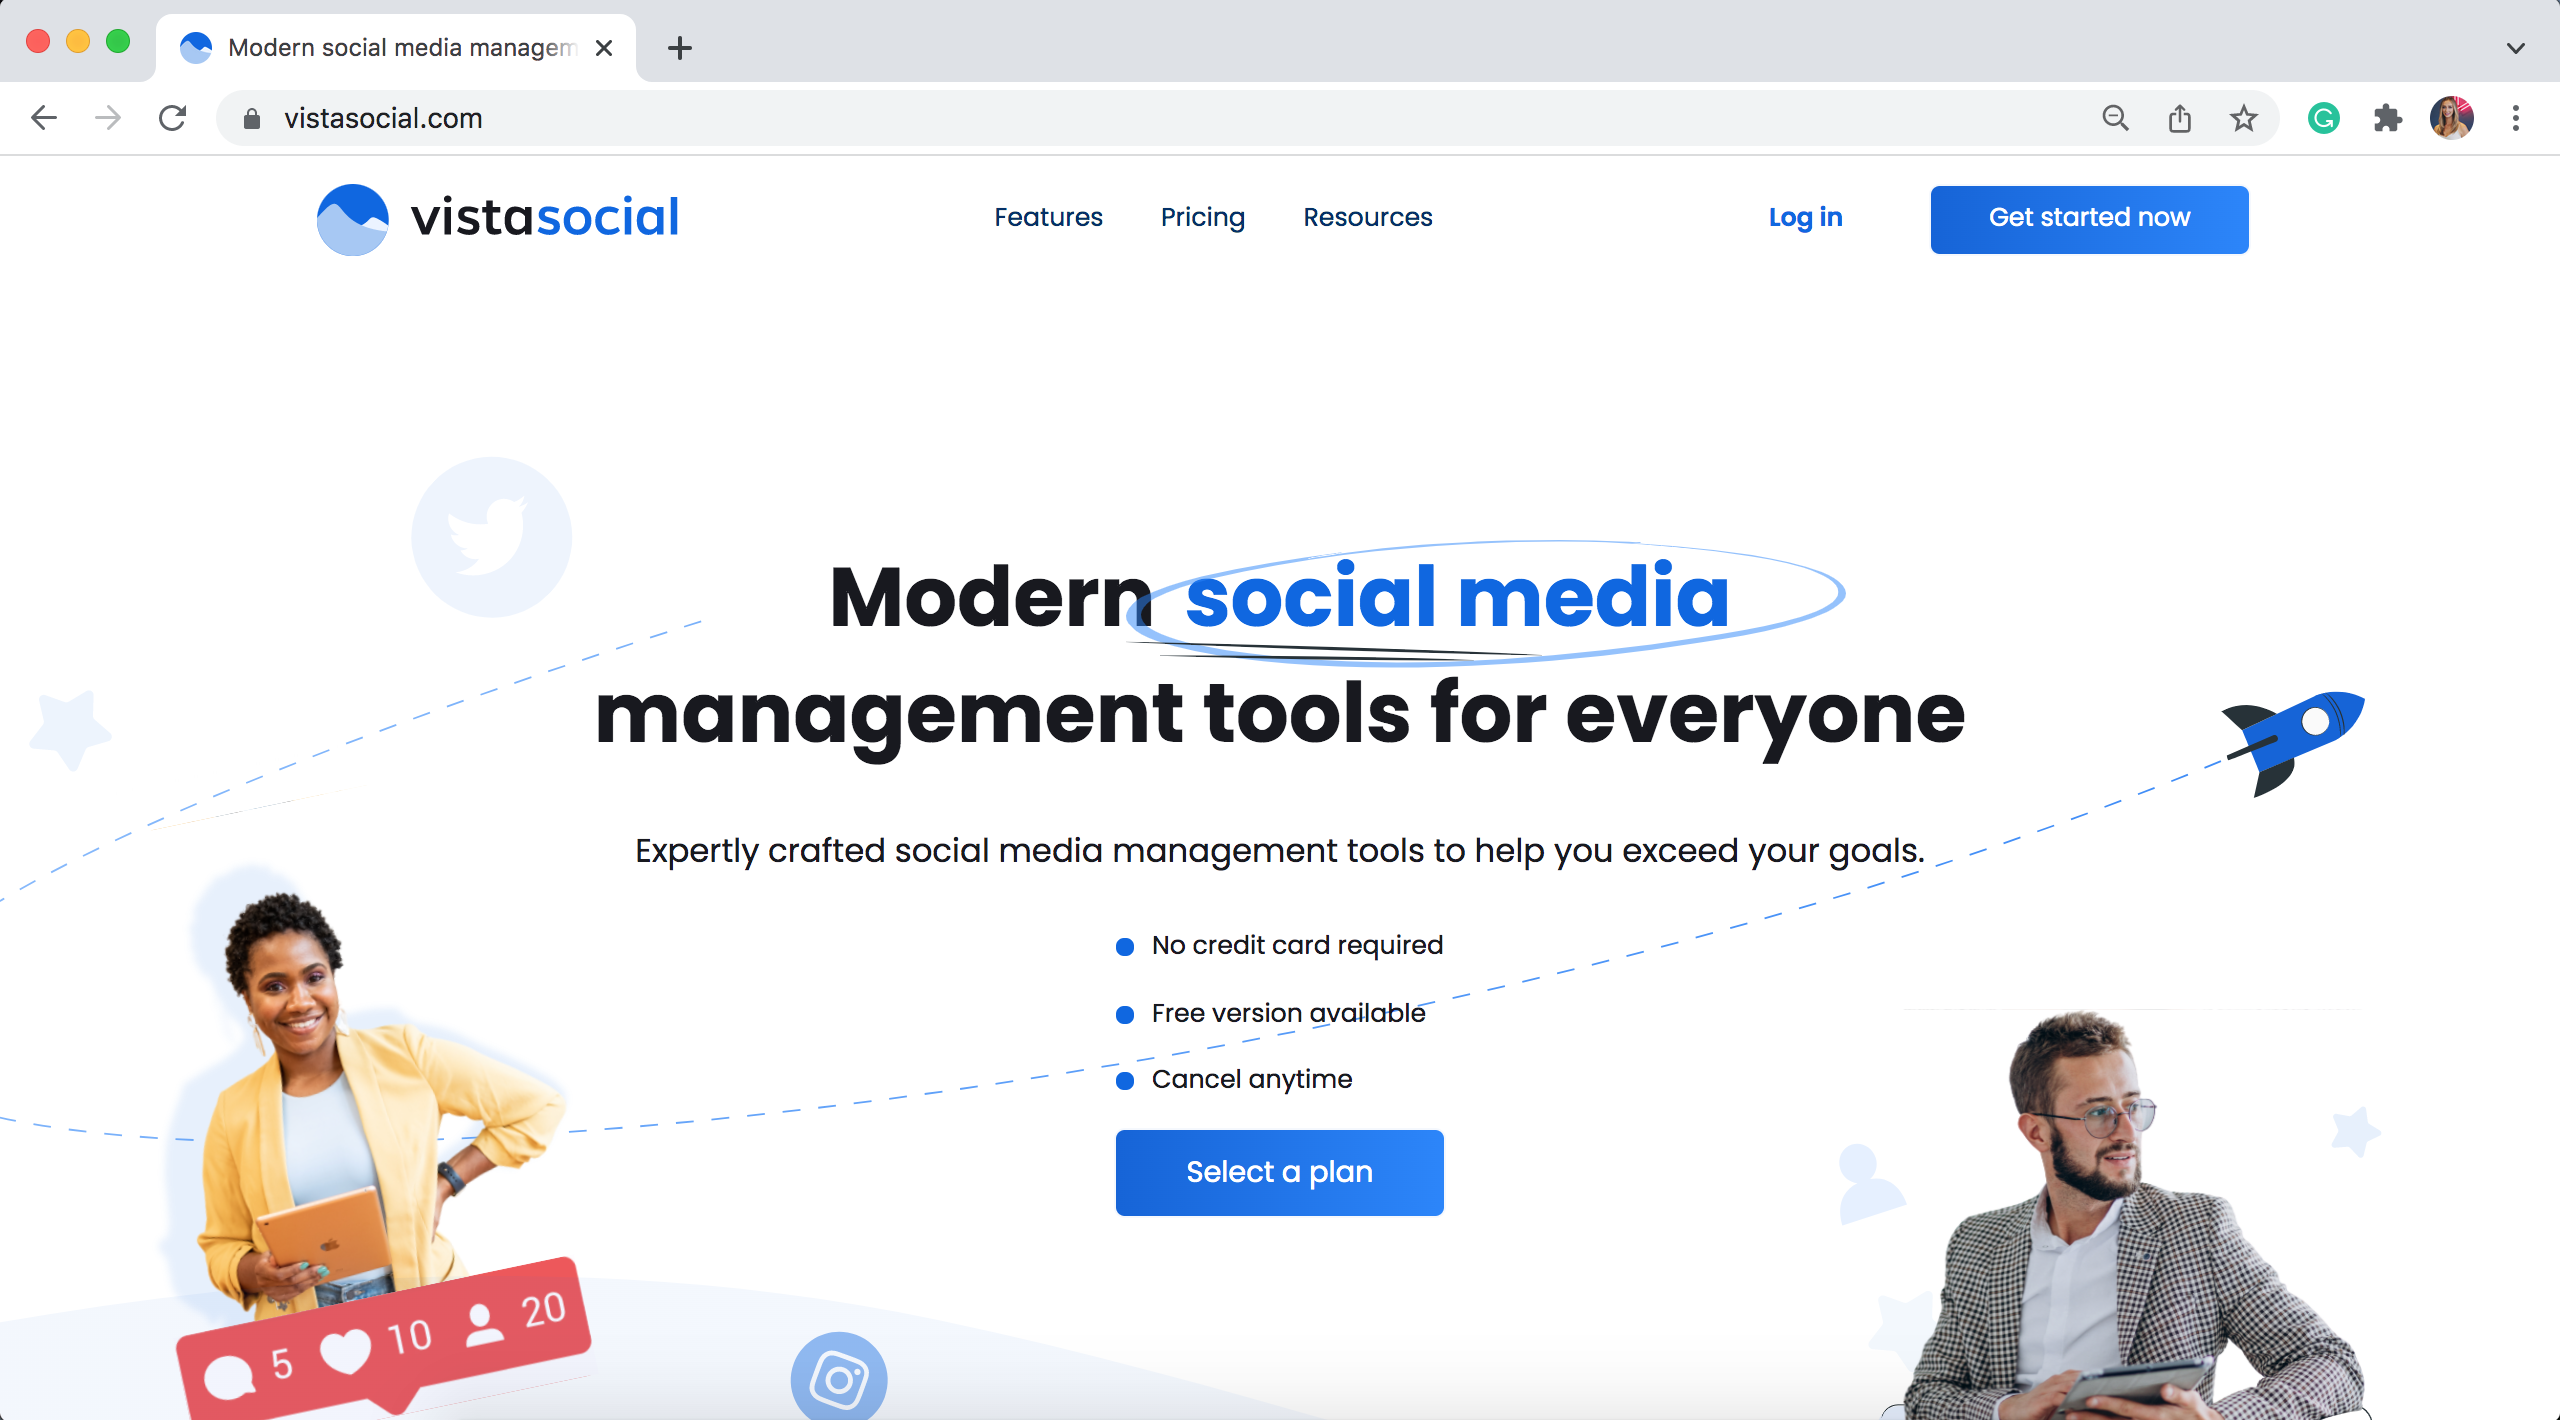Click the Log in link
Screen dimensions: 2560x1420
(x=1806, y=217)
